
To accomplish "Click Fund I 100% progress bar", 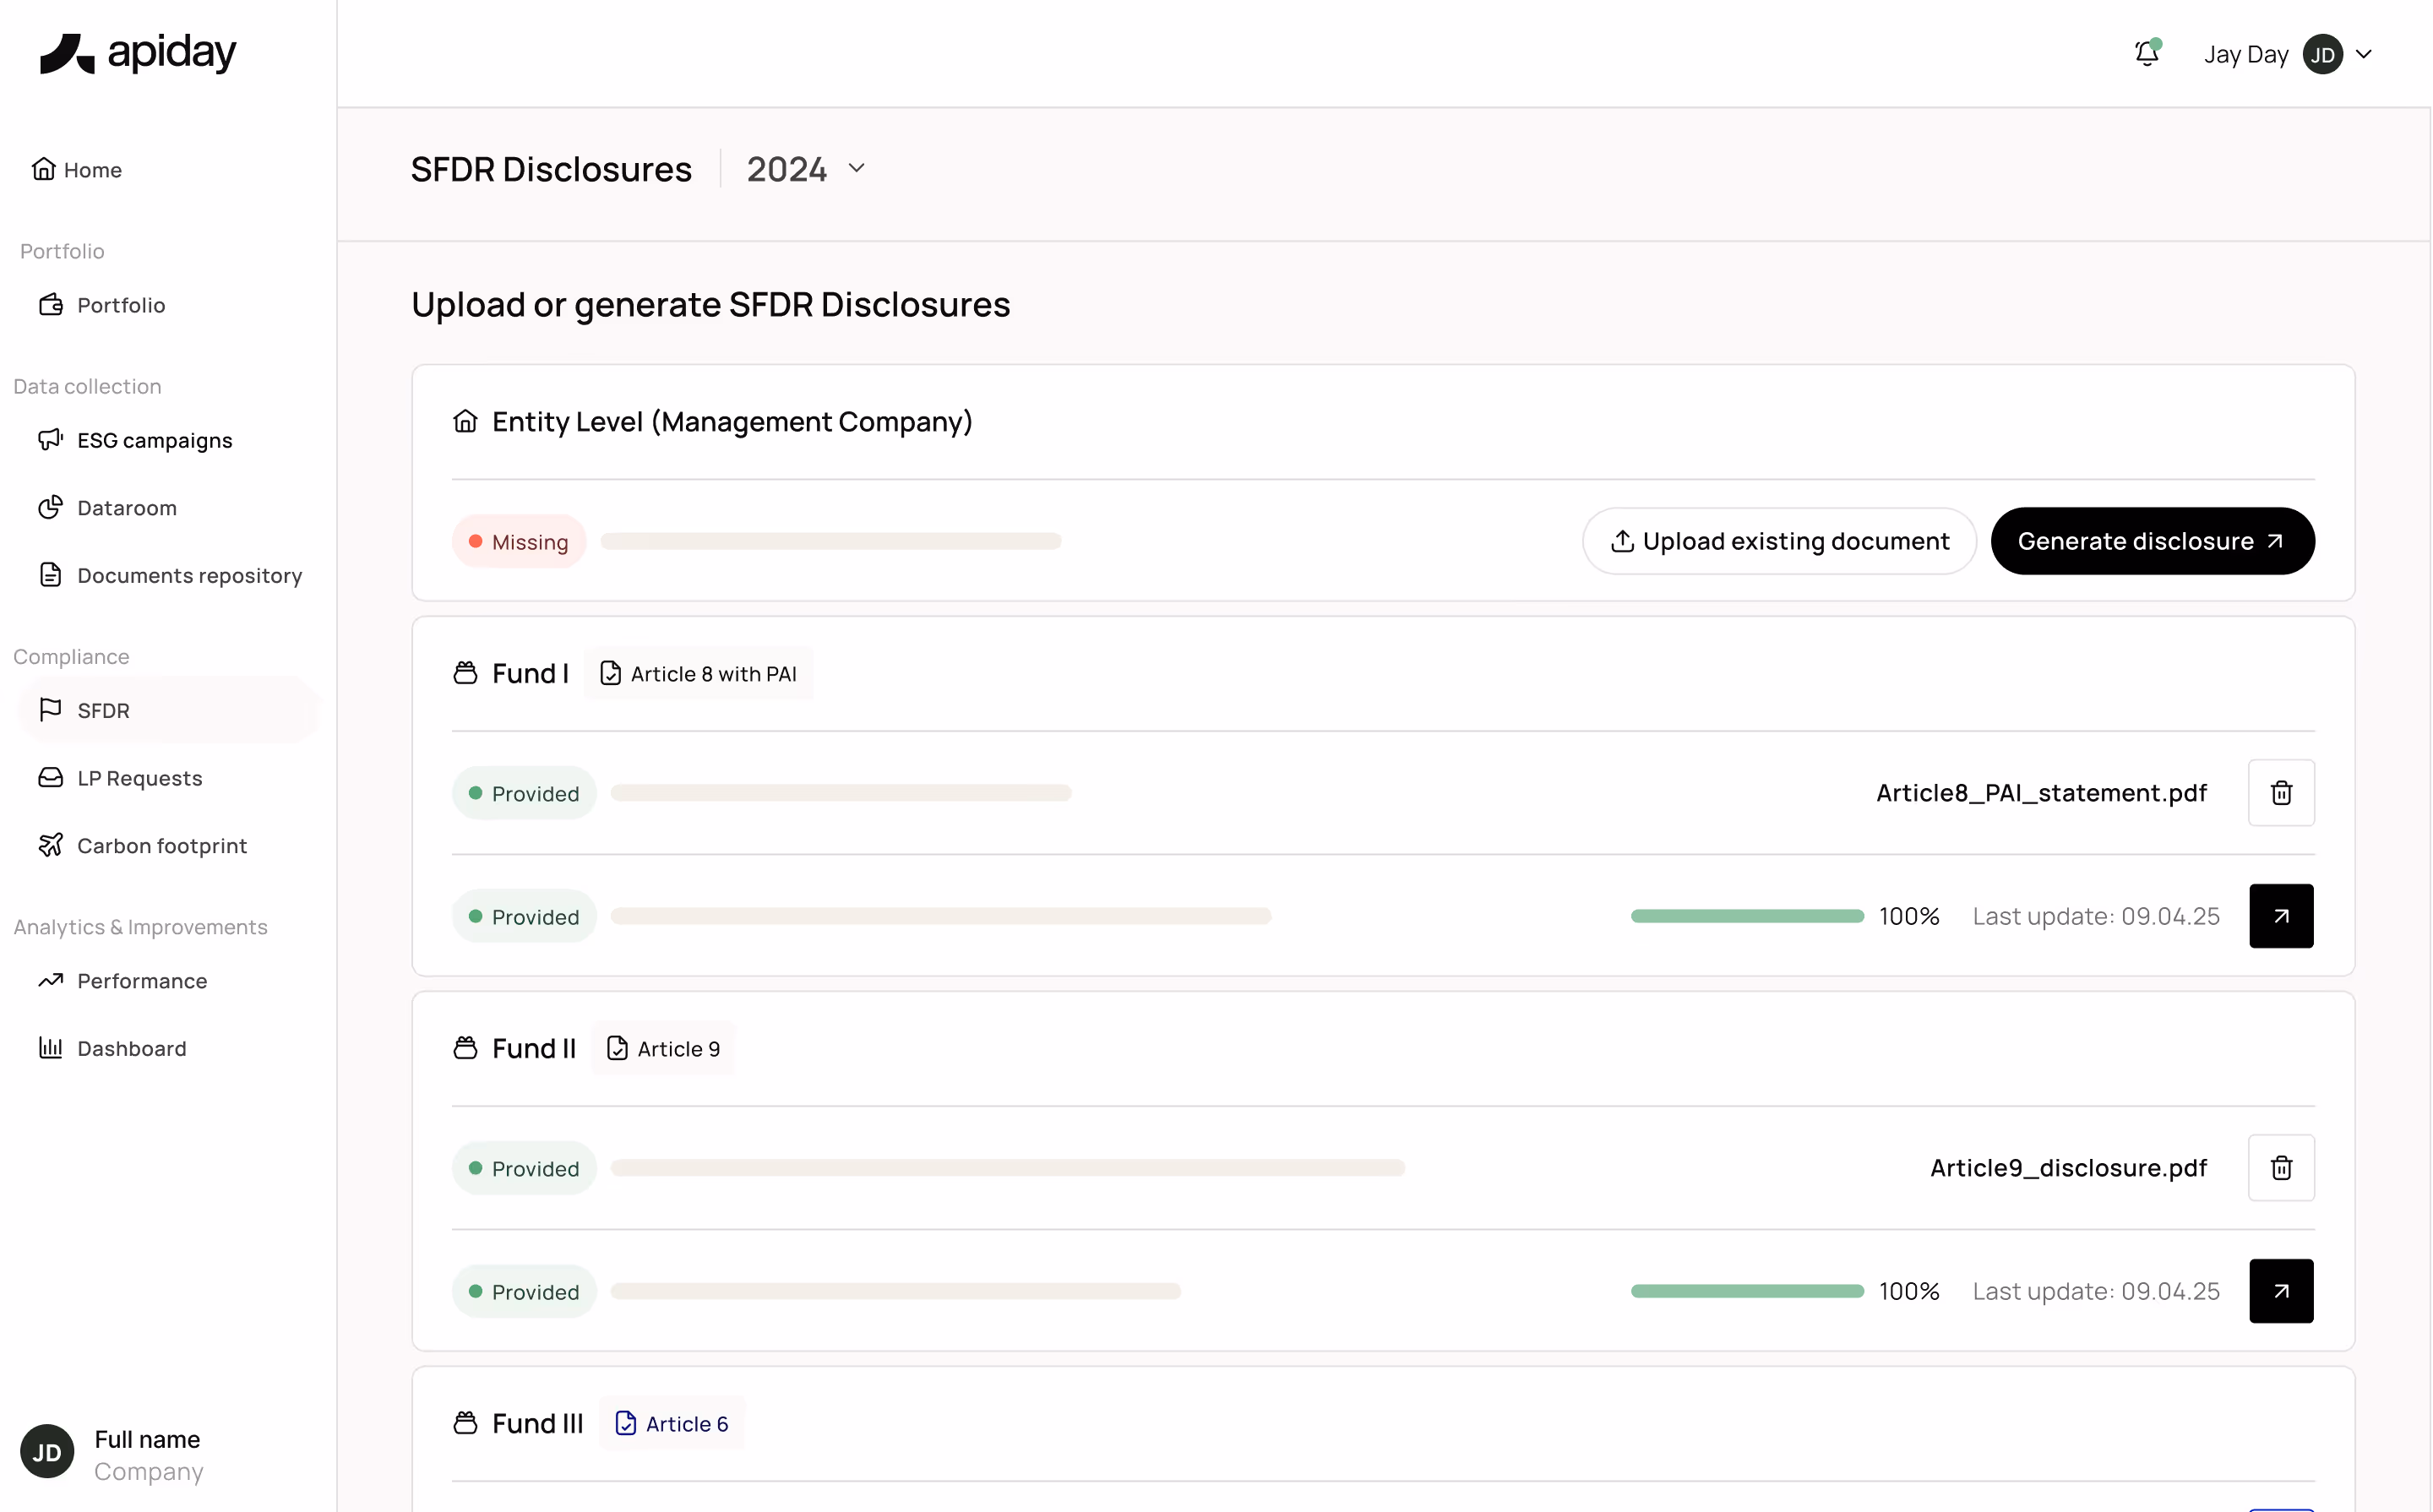I will (1746, 916).
